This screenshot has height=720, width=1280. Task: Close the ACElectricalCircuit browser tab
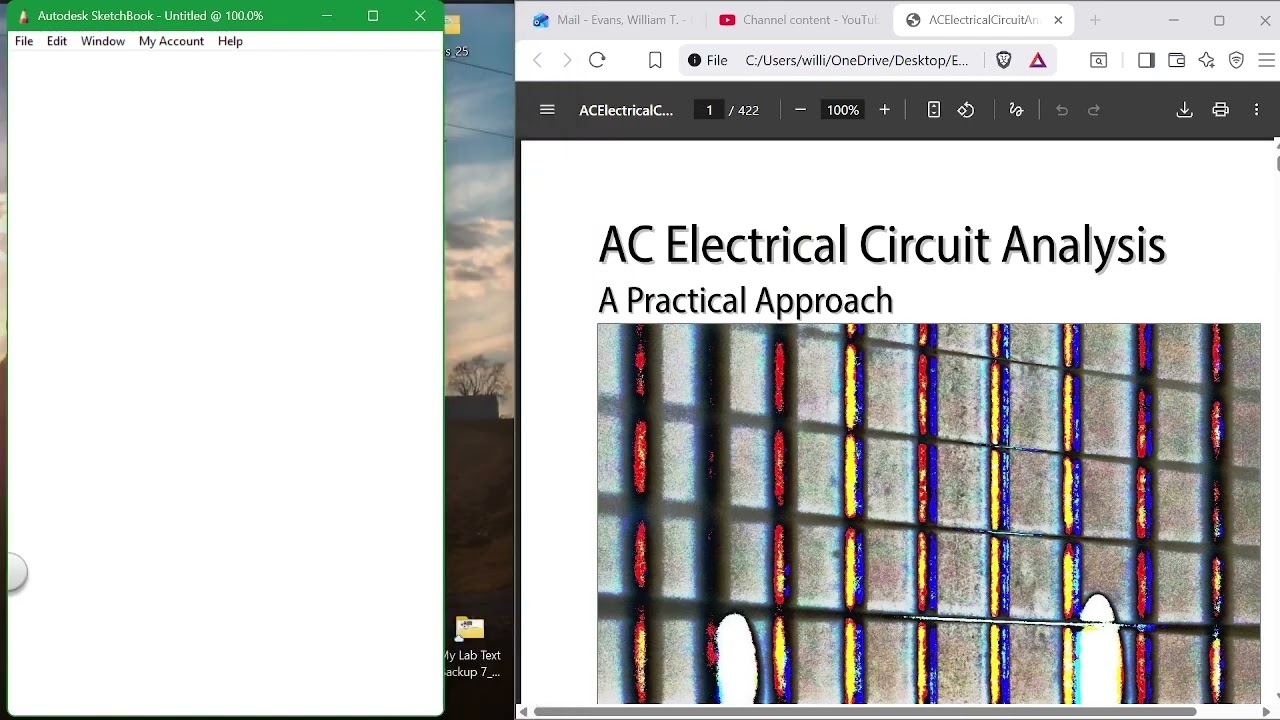pyautogui.click(x=1058, y=20)
